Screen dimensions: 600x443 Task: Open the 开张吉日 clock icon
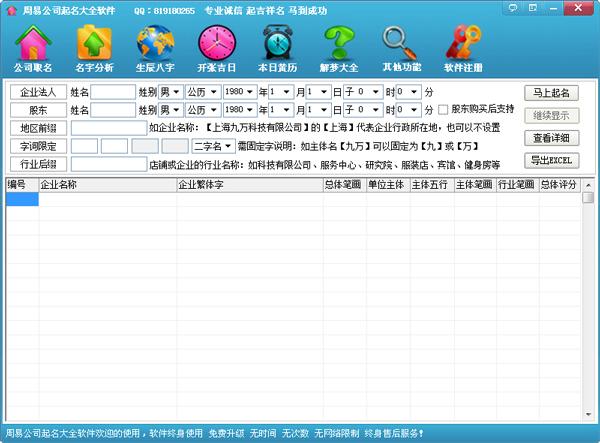tap(215, 47)
